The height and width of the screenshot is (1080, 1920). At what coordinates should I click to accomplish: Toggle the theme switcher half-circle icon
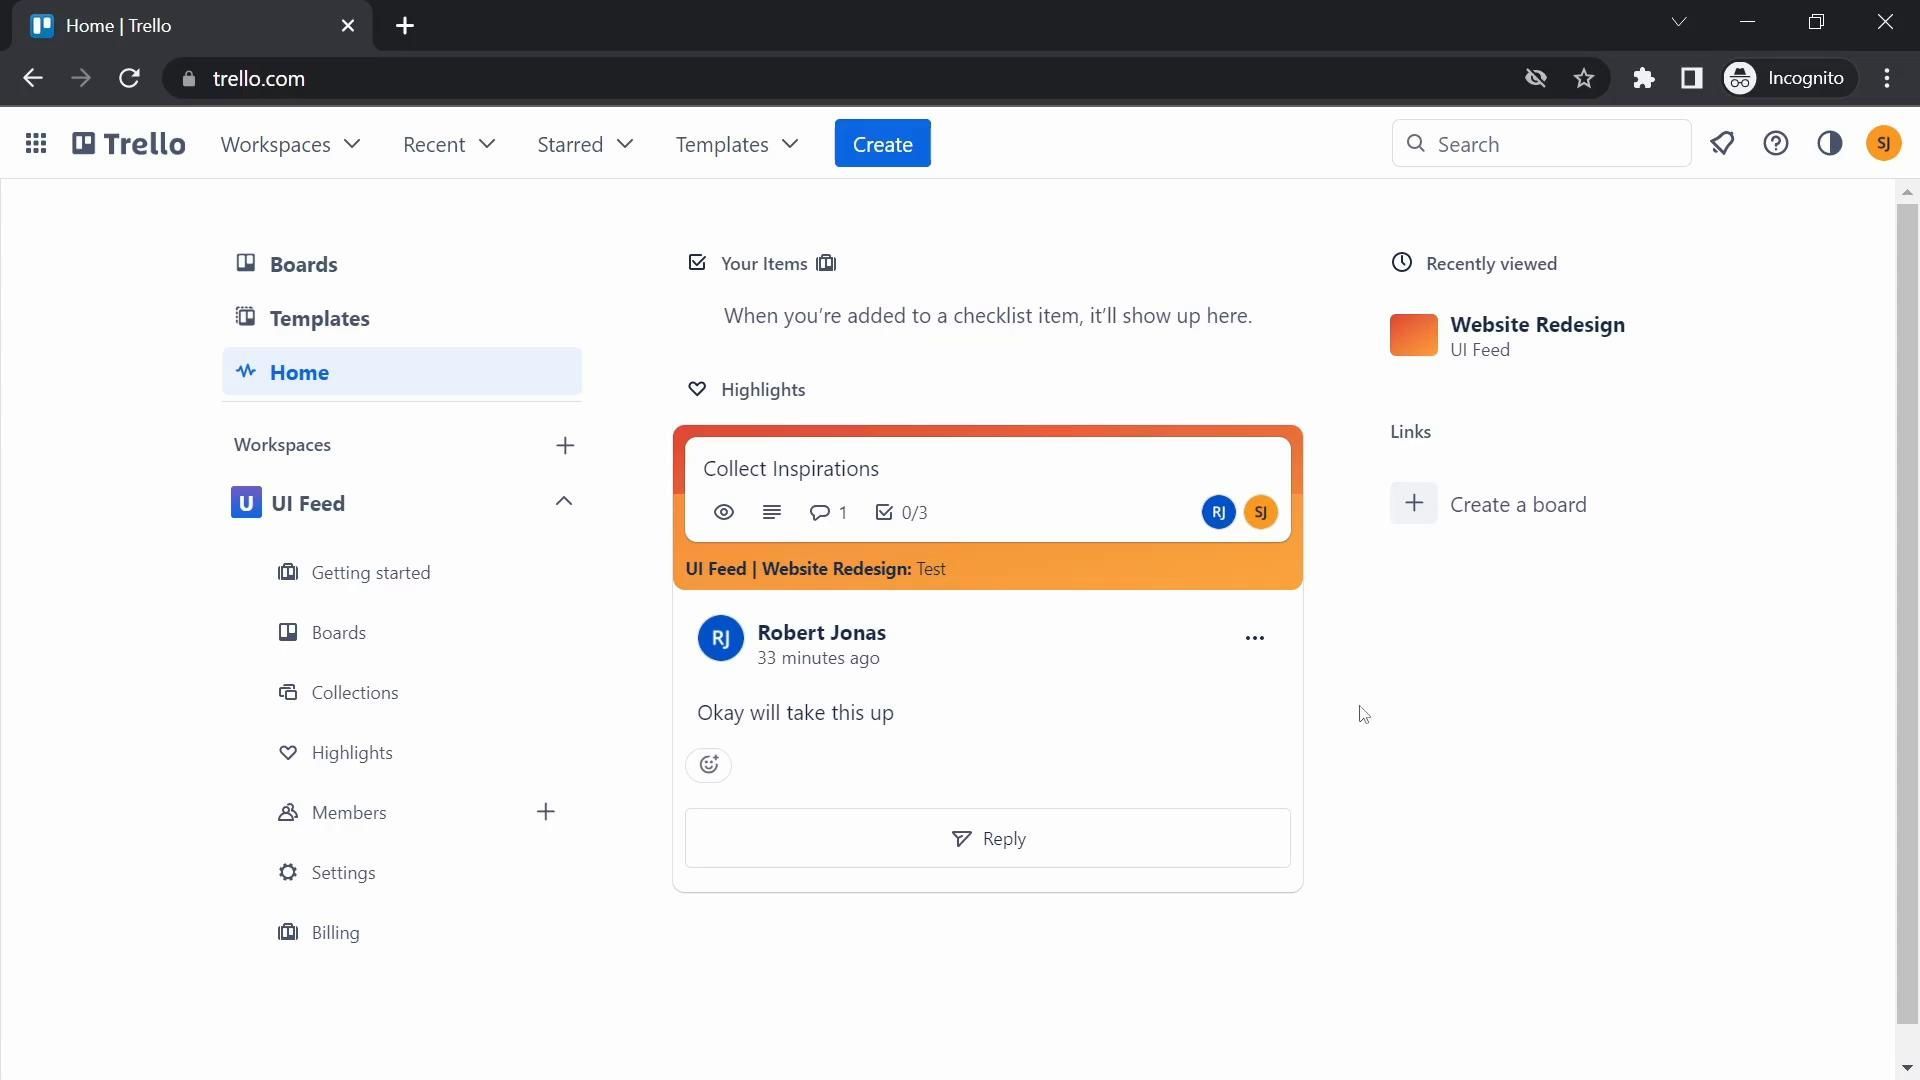(x=1830, y=144)
